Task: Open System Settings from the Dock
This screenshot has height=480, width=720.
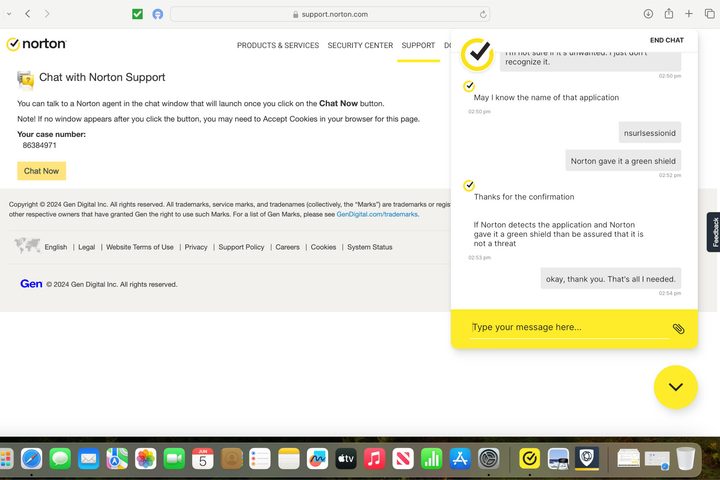Action: coord(489,458)
